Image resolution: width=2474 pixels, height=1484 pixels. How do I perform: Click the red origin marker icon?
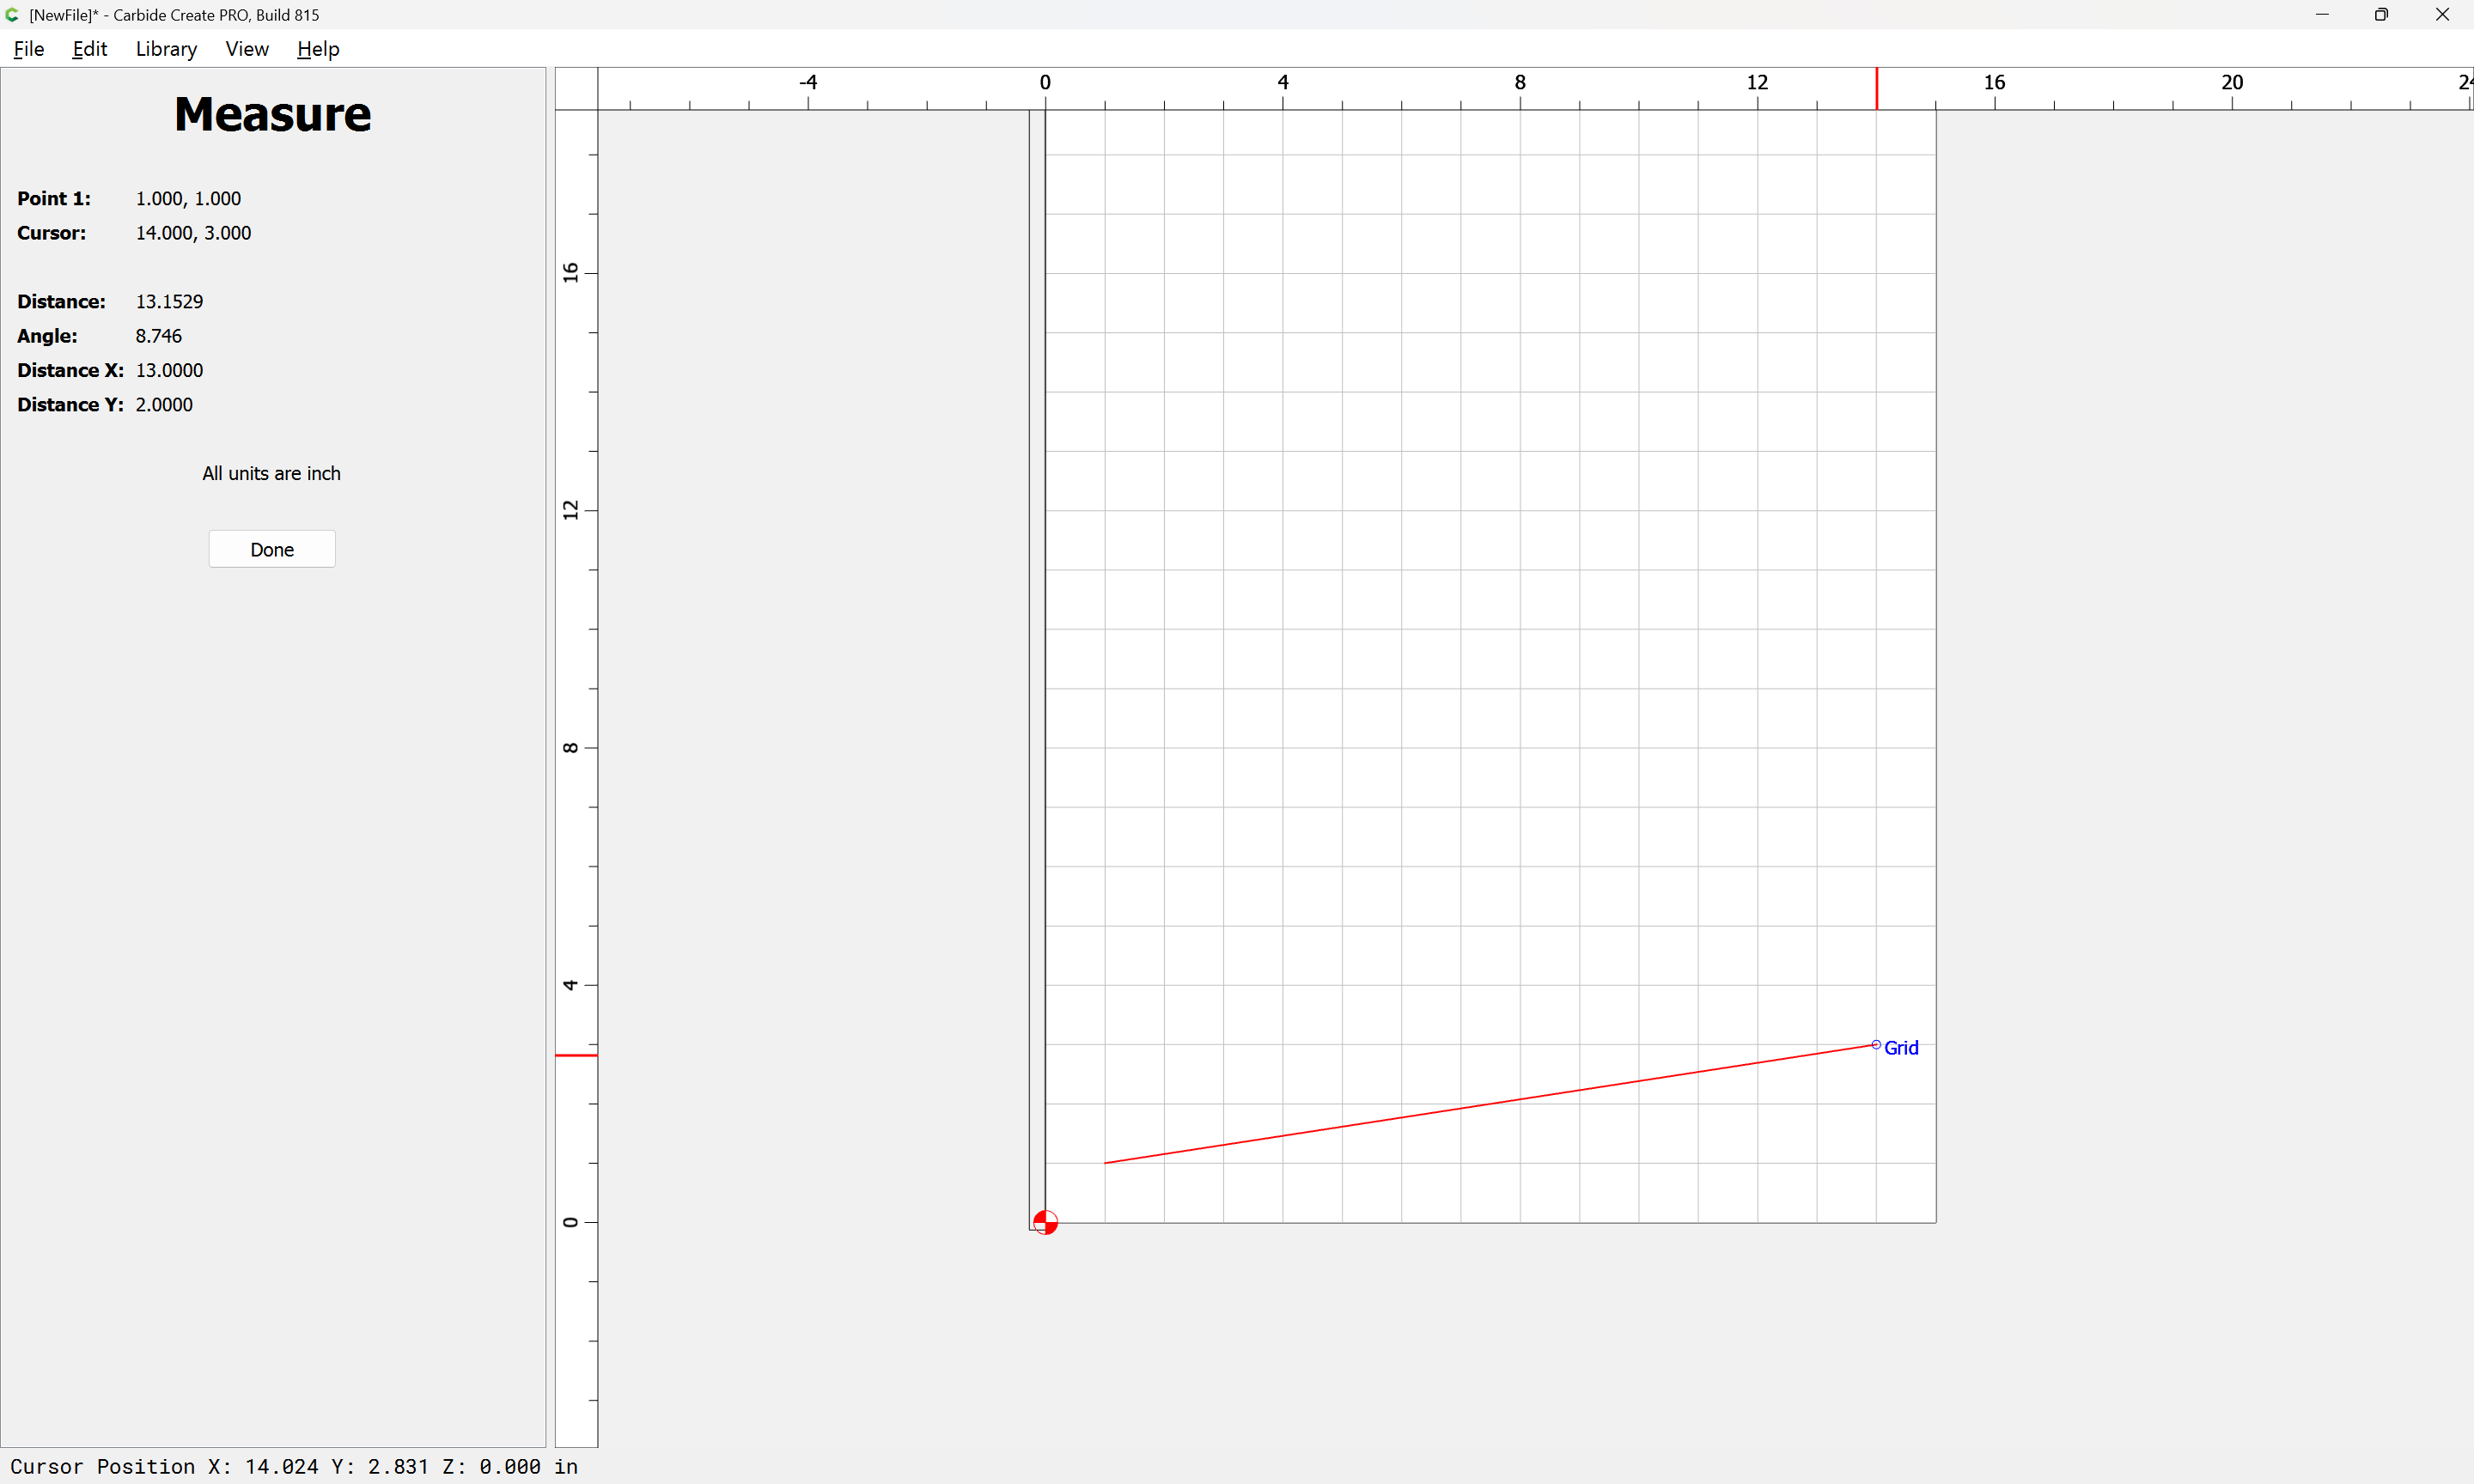(x=1045, y=1222)
